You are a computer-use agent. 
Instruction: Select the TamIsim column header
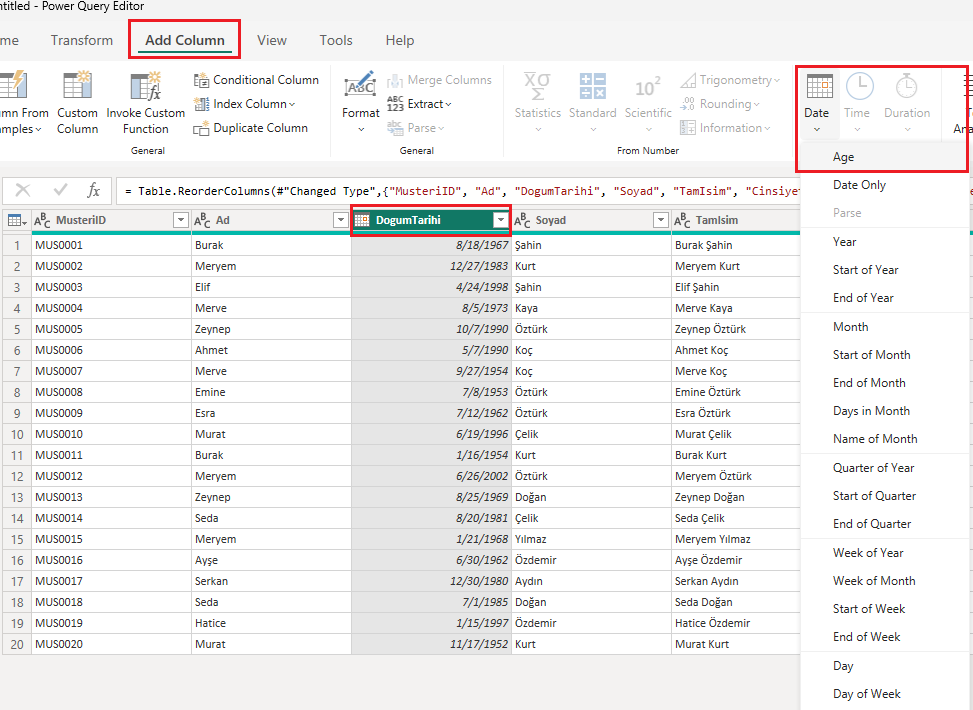735,220
